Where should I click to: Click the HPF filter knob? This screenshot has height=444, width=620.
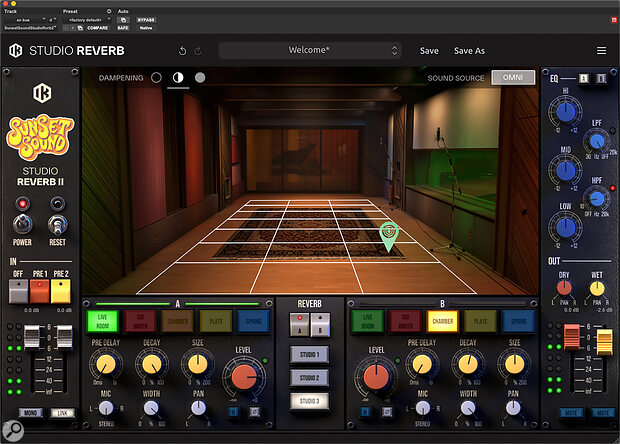click(597, 199)
